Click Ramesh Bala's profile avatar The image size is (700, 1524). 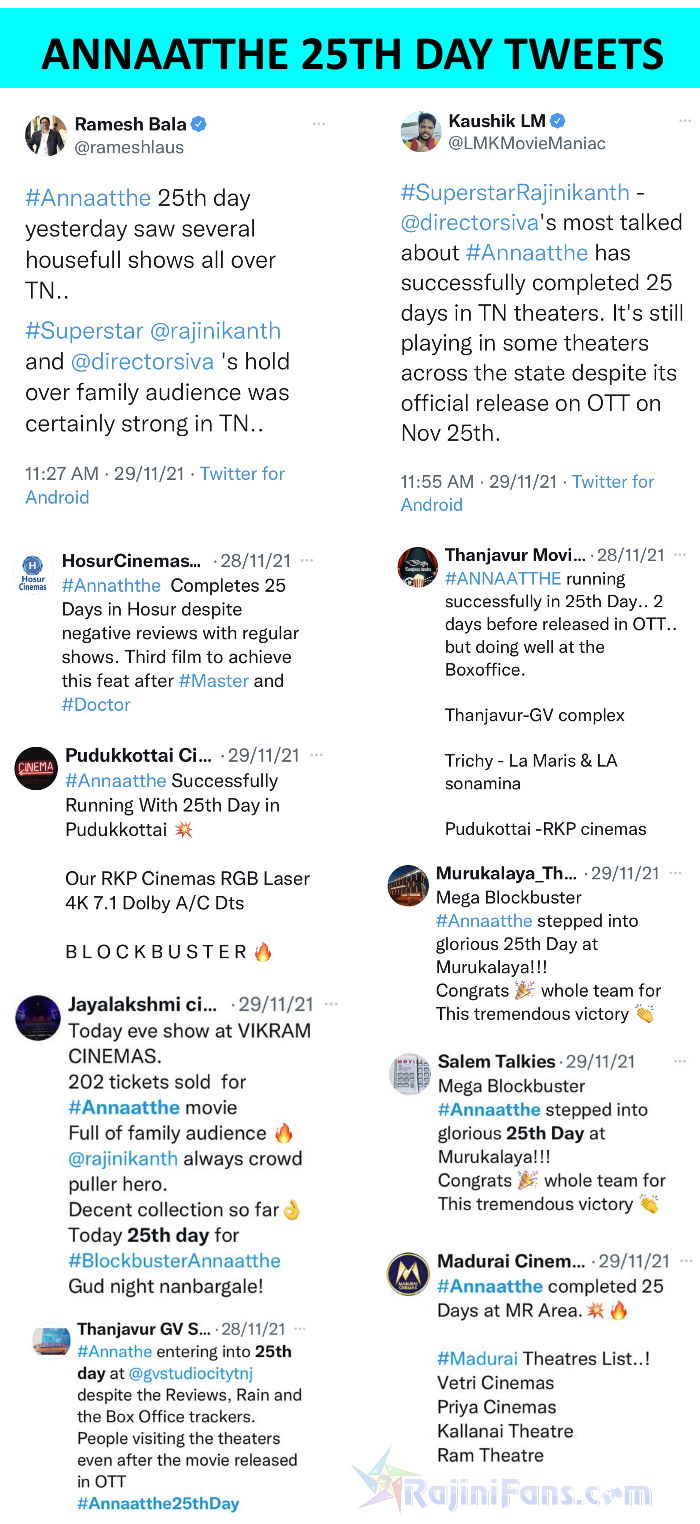pos(45,135)
